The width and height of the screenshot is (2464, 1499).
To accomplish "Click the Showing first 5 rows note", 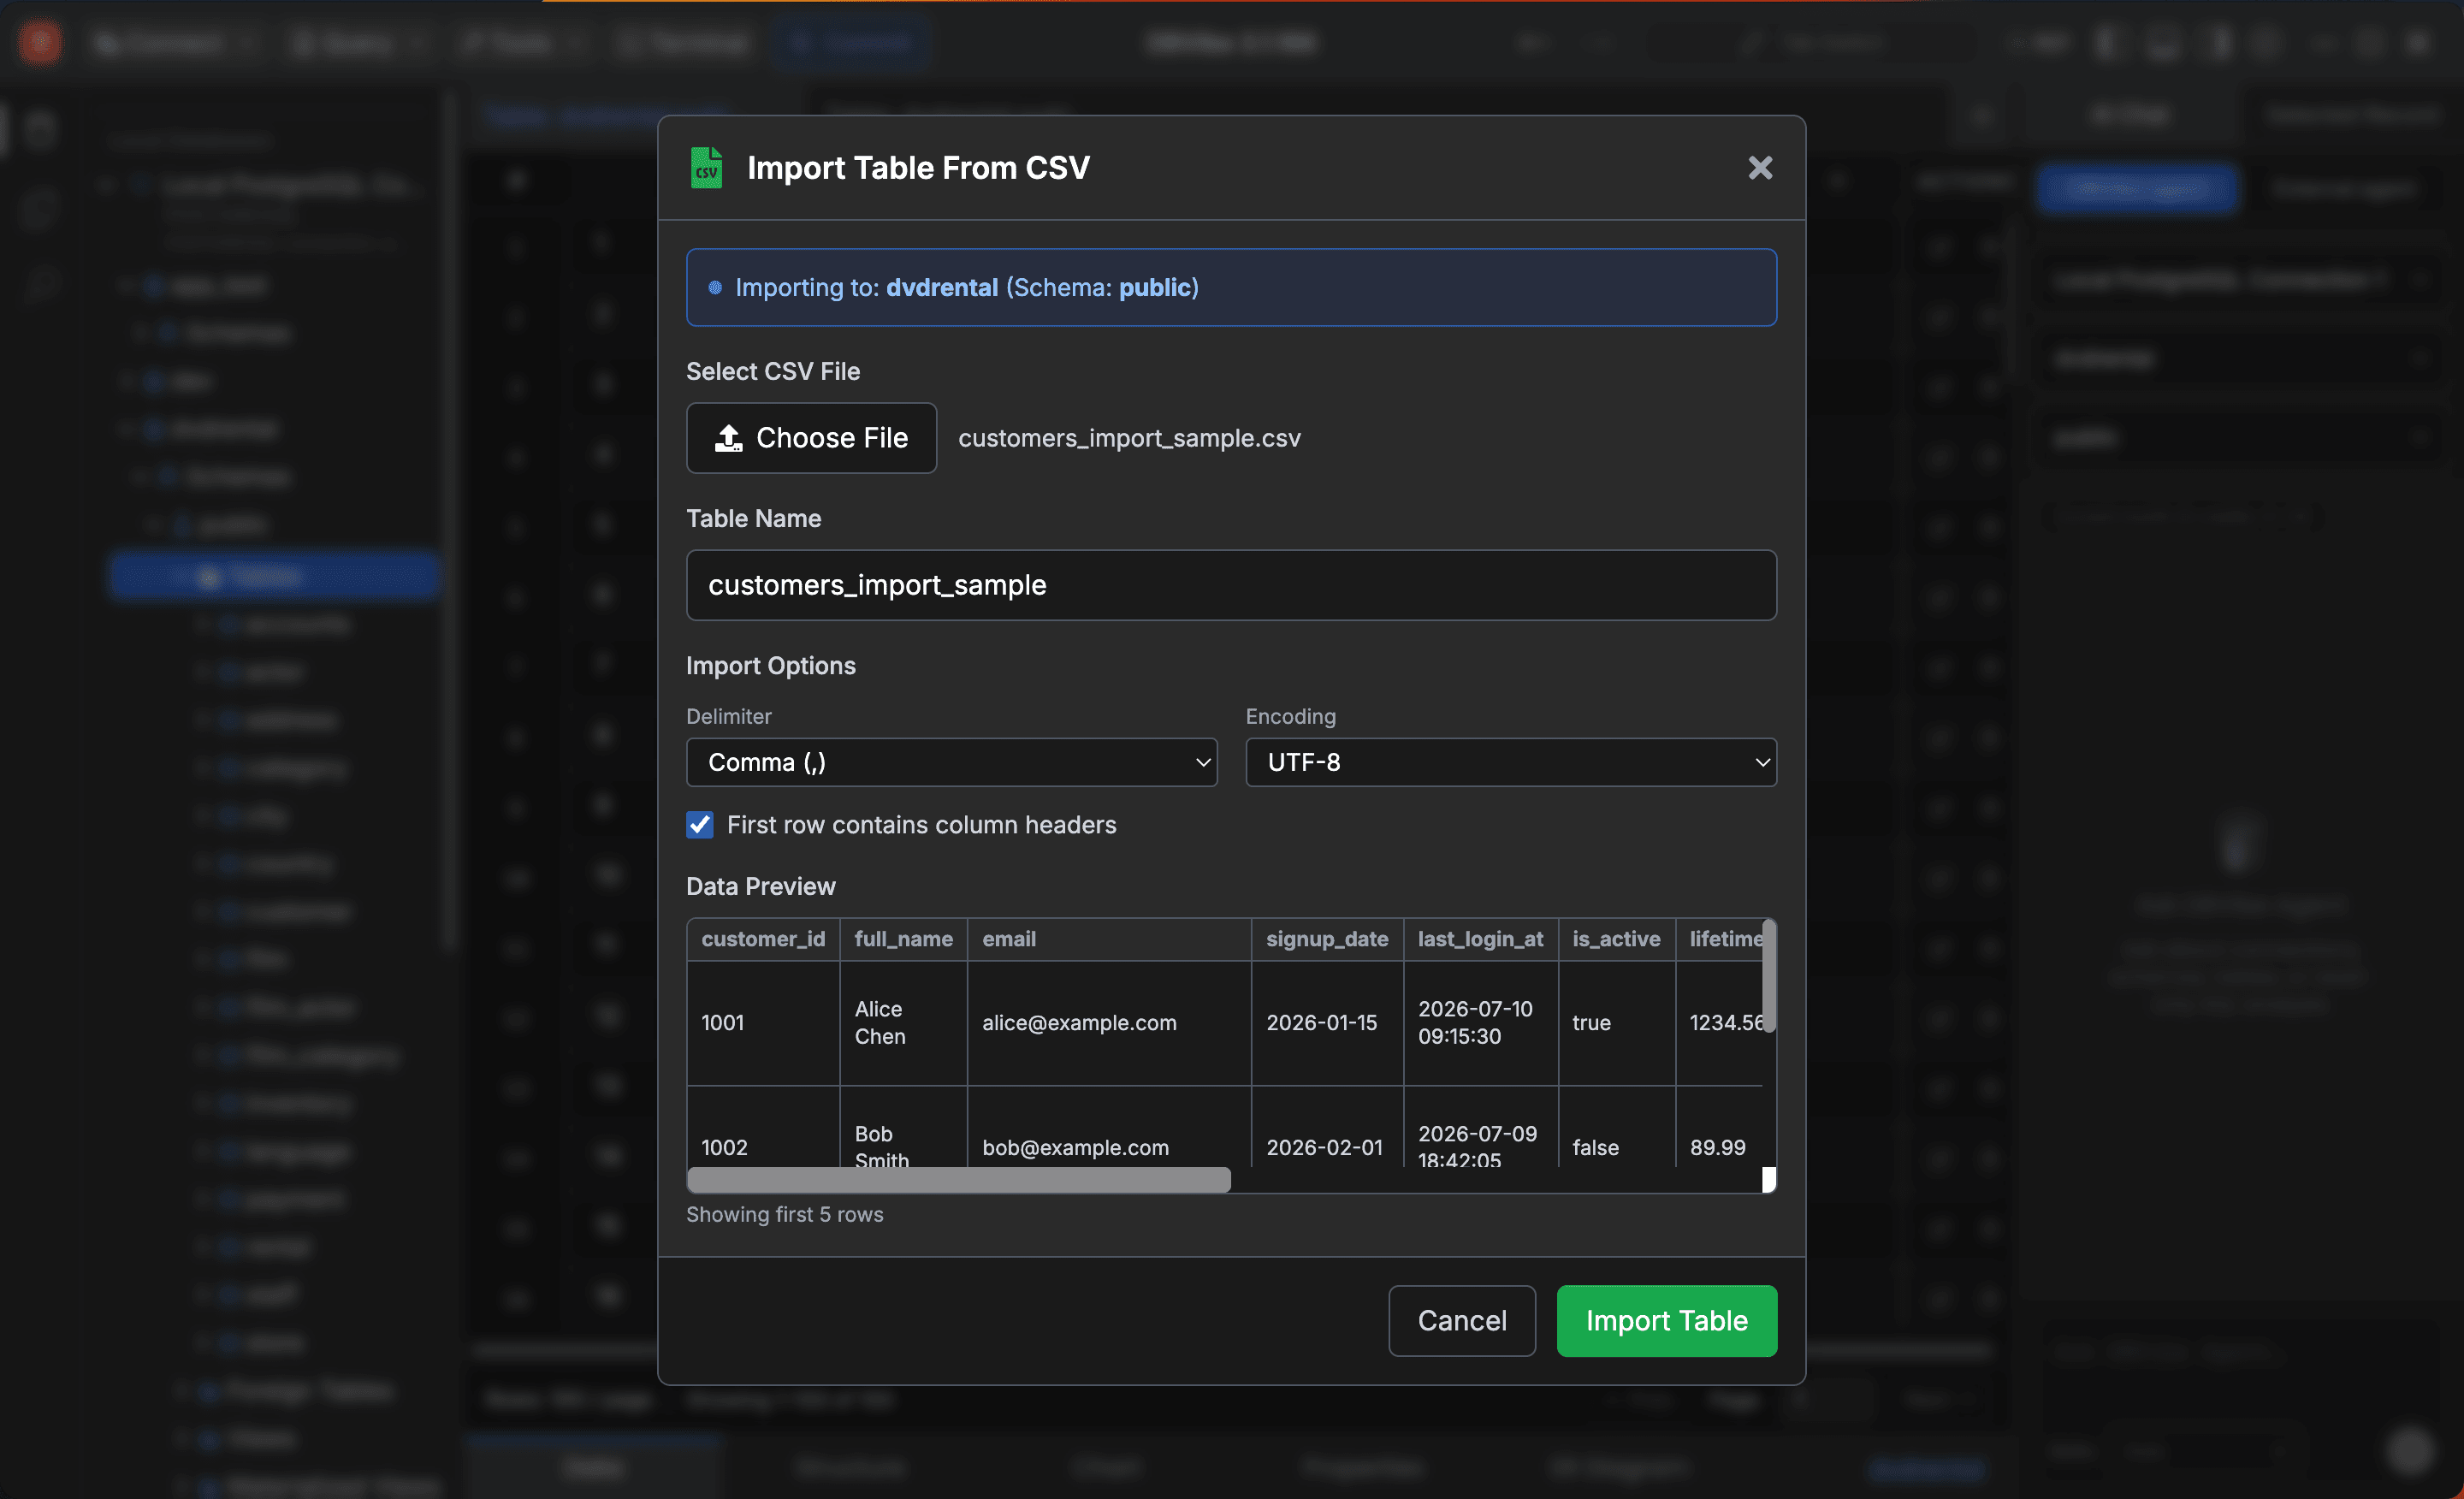I will [785, 1215].
